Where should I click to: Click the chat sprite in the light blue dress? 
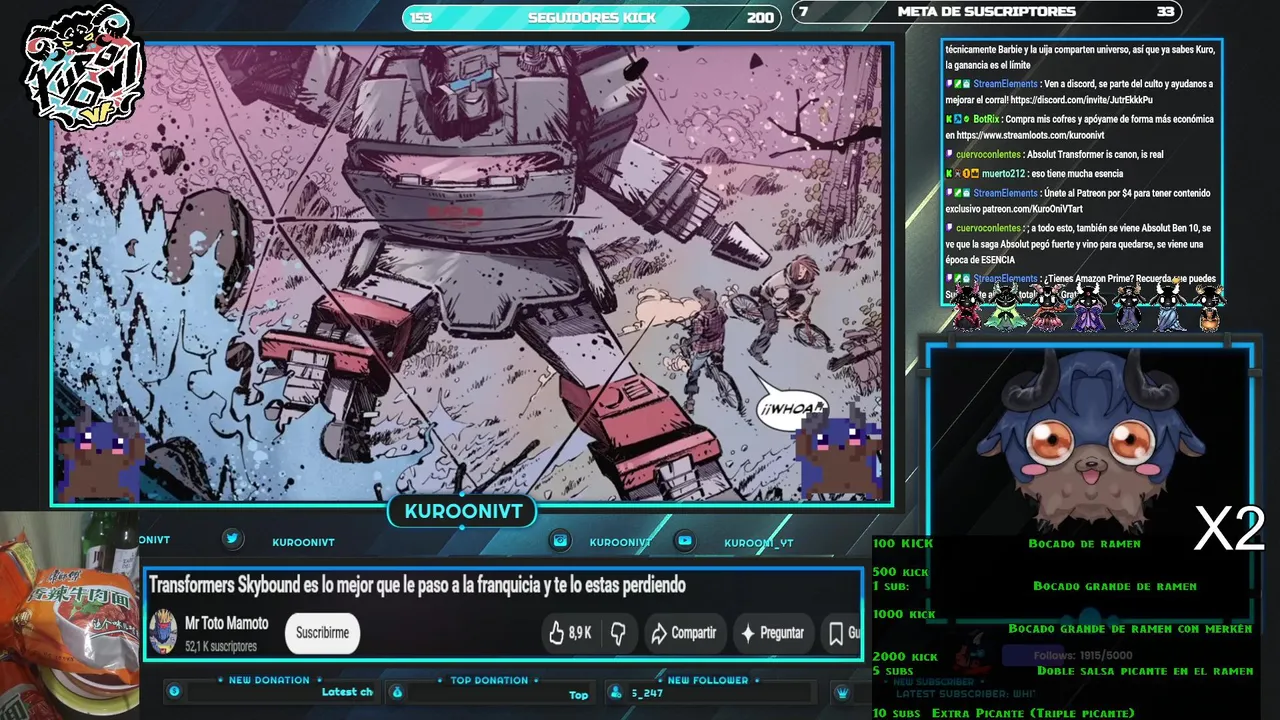(x=1170, y=307)
